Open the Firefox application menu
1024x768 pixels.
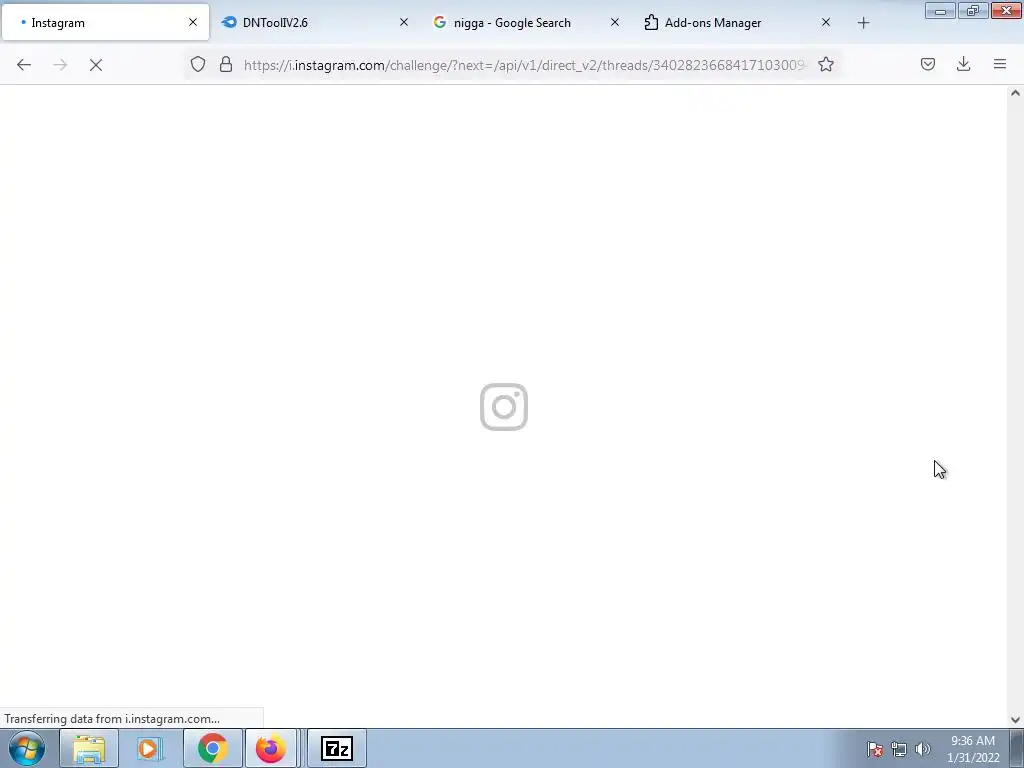999,64
